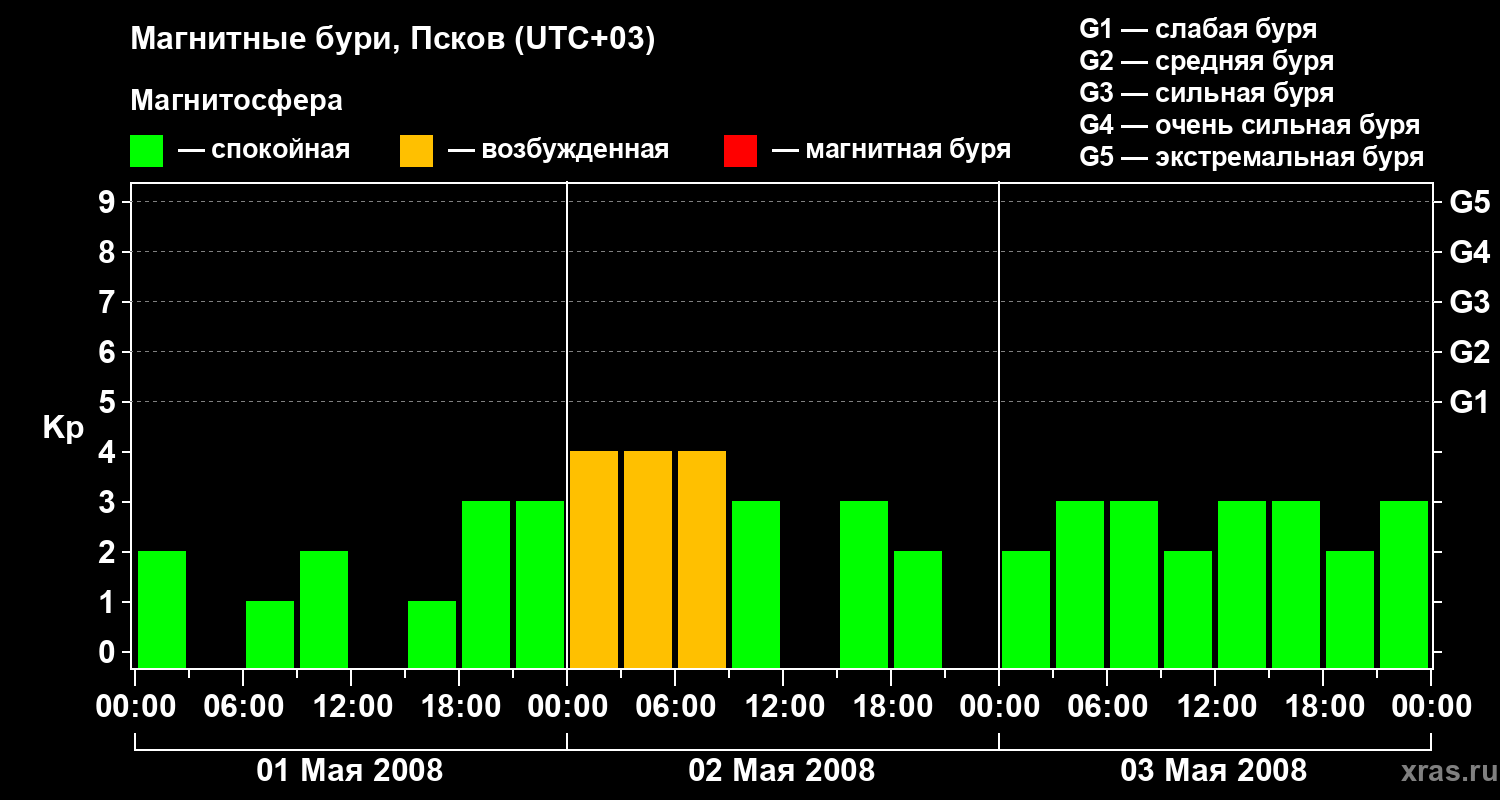Click the green bar at 09:00–12:00 on 02 Мая
The image size is (1500, 800).
pos(756,584)
